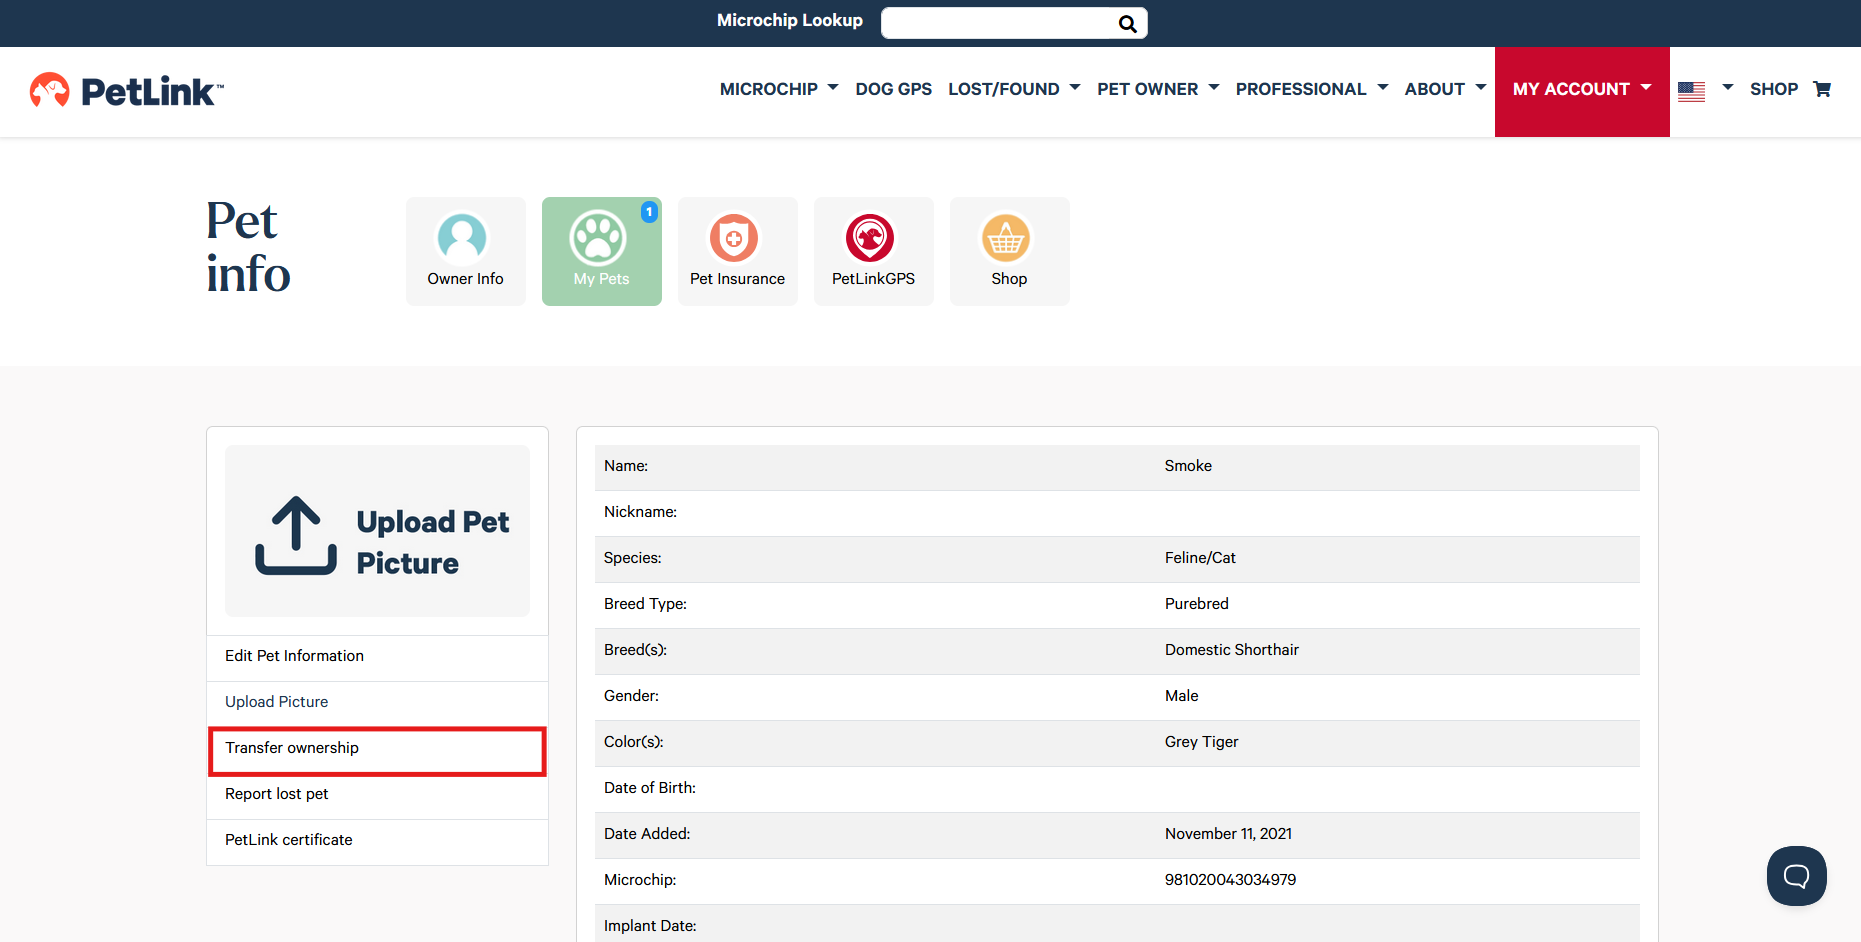1861x942 pixels.
Task: Click the Pet info page heading
Action: pyautogui.click(x=248, y=247)
